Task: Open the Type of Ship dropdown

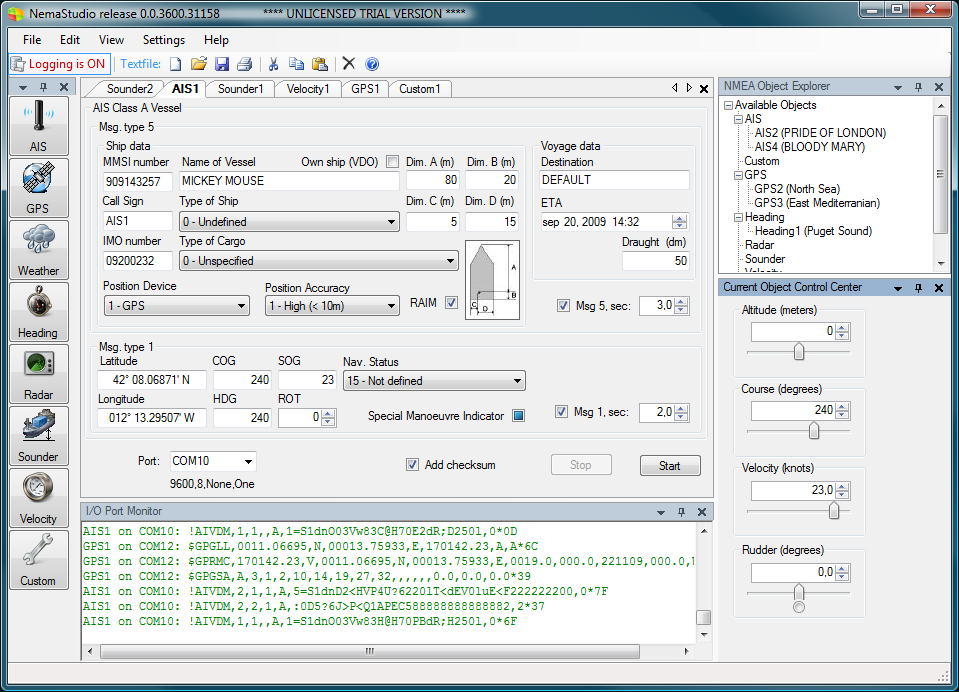Action: pyautogui.click(x=289, y=222)
